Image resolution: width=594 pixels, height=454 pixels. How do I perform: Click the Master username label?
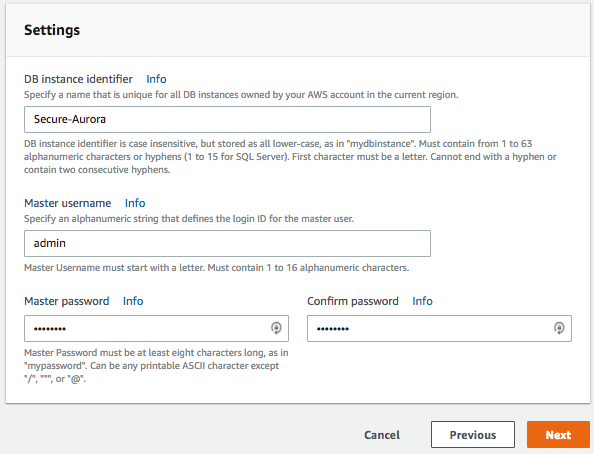coord(68,203)
